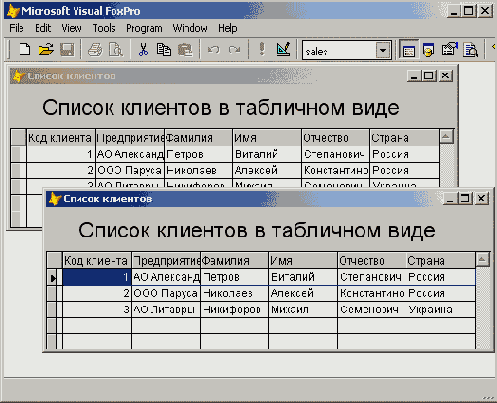Screen dimensions: 497x403
Task: Click the Modify Form toolbar icon
Action: [x=284, y=49]
